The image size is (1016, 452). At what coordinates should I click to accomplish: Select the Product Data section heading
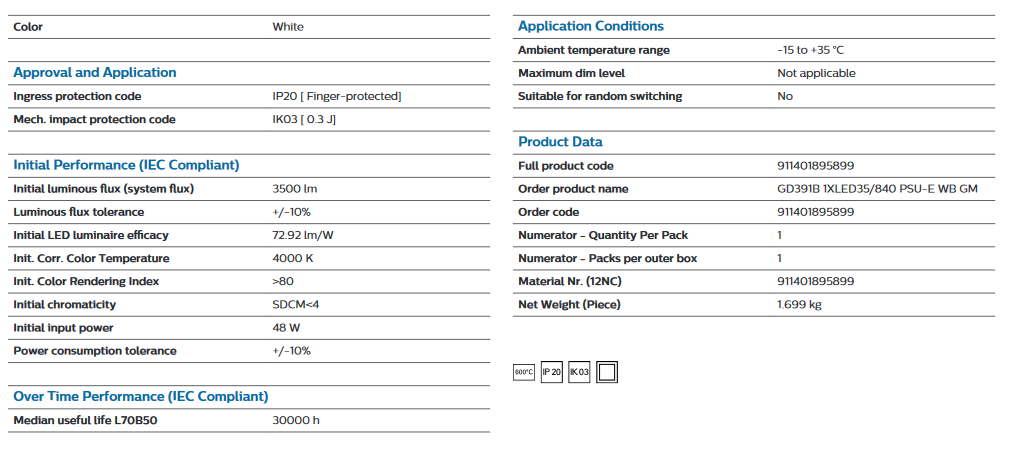pyautogui.click(x=560, y=142)
